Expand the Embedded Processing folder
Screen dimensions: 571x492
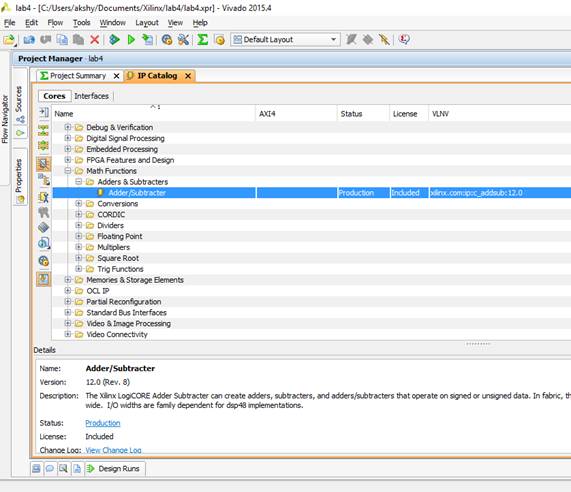coord(67,149)
